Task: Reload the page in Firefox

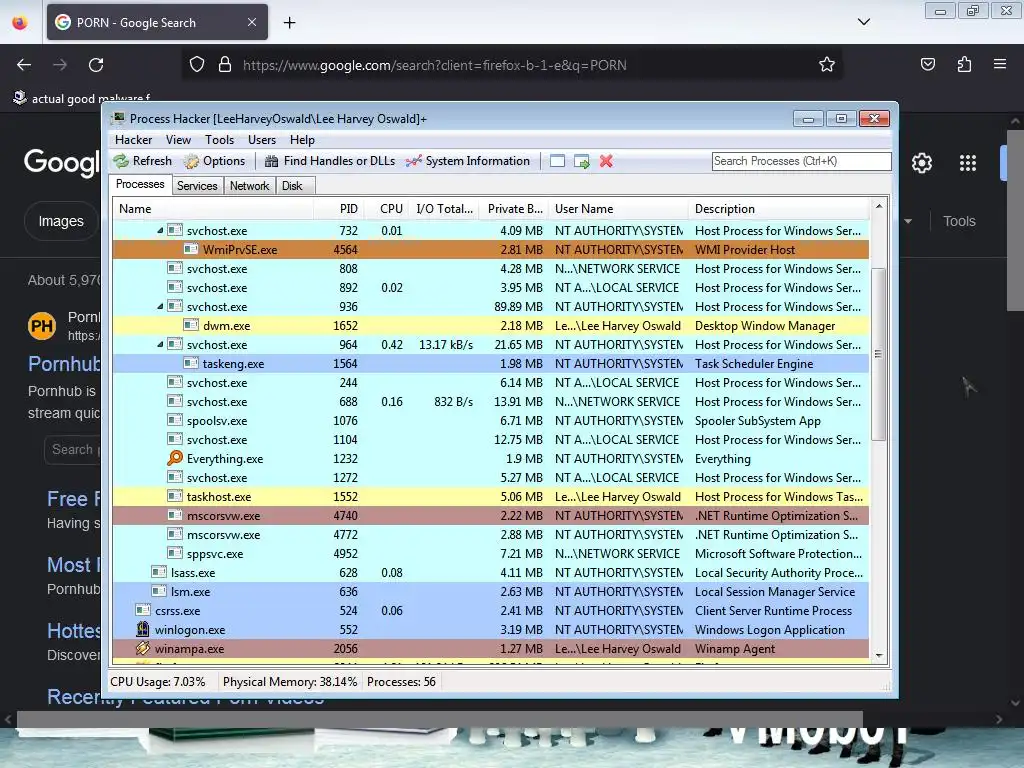Action: (96, 65)
